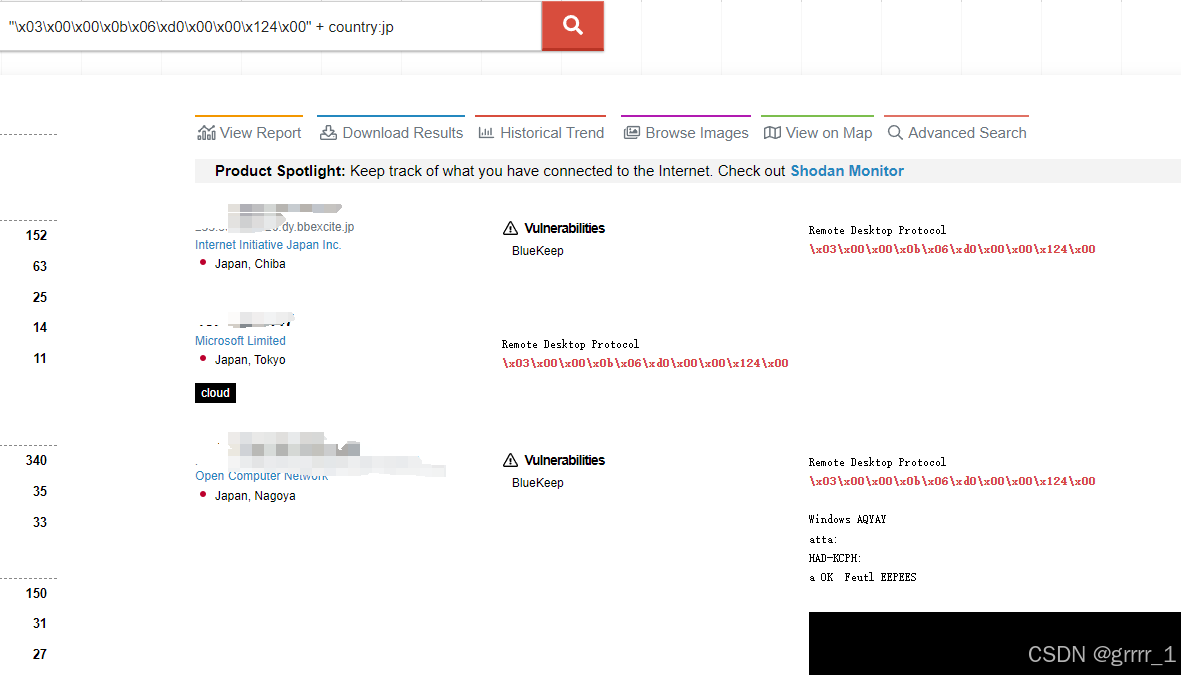Click the Japan, Chiba location text
Viewport: 1181px width, 675px height.
coord(250,264)
